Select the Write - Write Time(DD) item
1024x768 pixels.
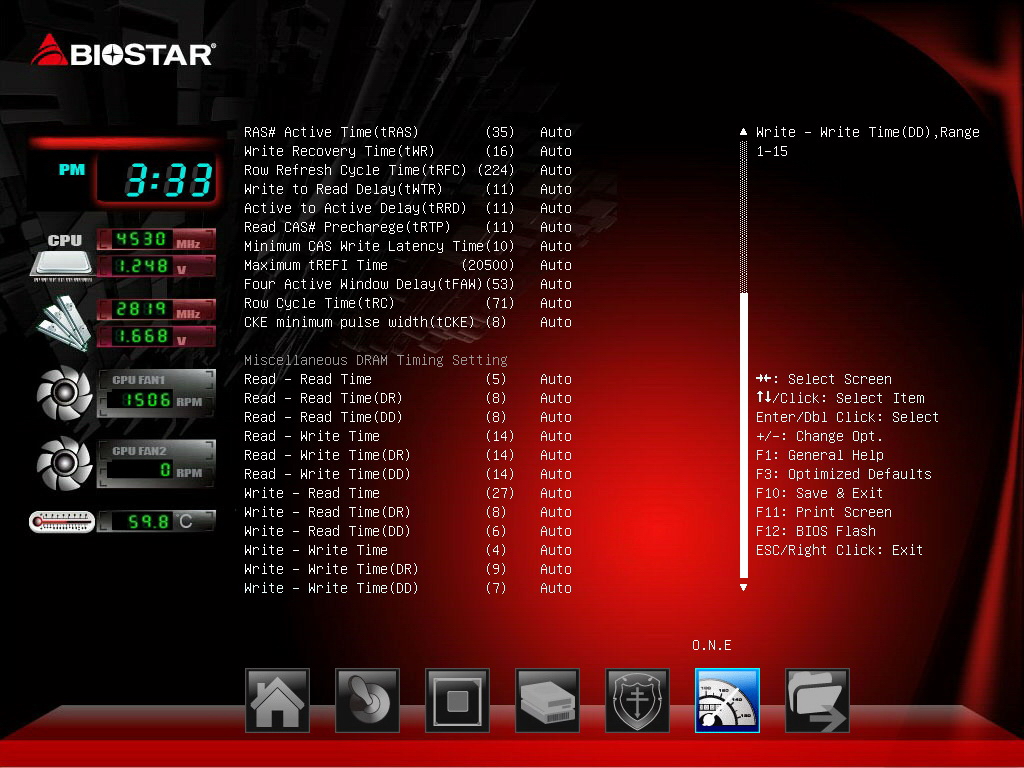(408, 588)
